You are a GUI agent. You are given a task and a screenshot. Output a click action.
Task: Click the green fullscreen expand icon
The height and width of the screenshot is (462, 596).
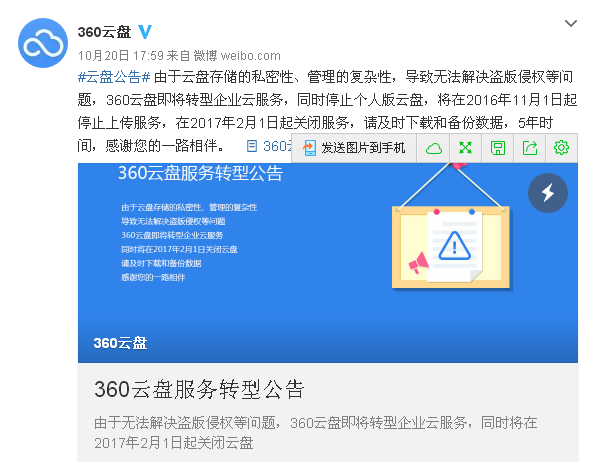pos(466,148)
